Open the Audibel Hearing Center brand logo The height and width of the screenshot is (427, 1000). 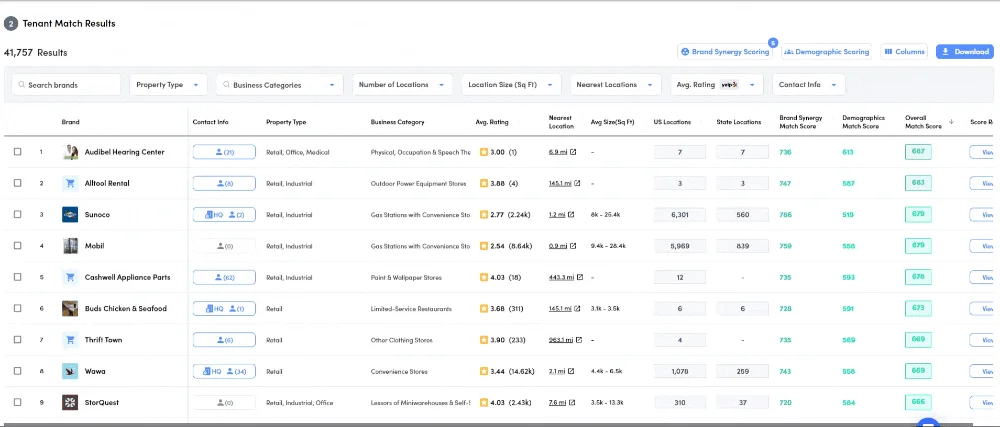pos(70,152)
